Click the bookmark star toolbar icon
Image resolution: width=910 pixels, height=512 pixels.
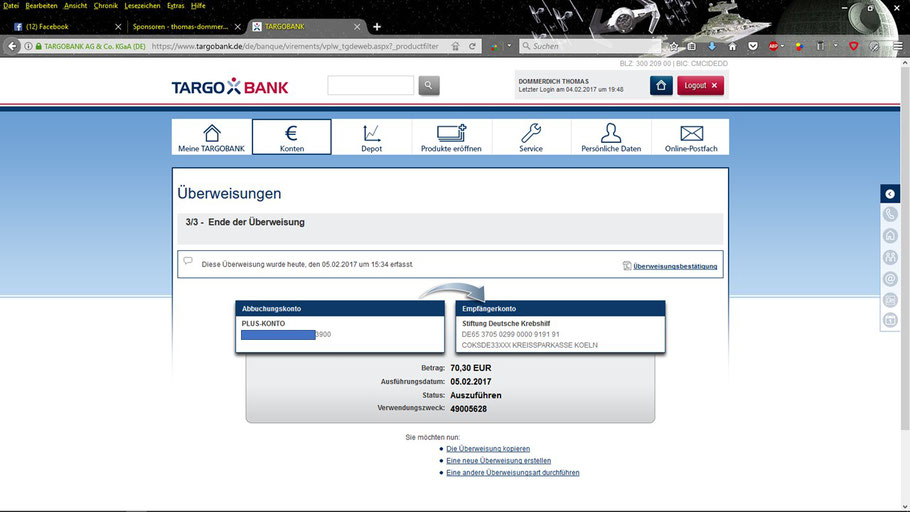[673, 46]
